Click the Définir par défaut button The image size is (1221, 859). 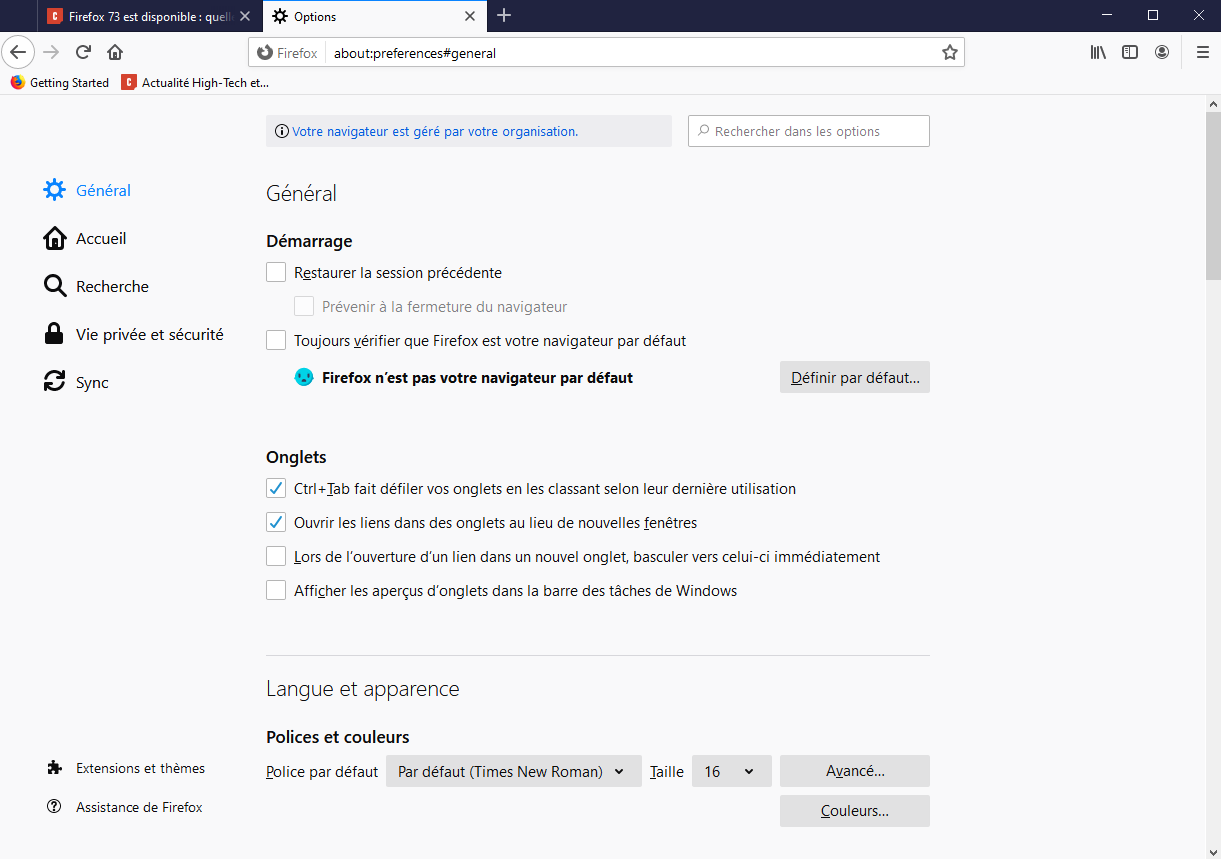pos(854,378)
